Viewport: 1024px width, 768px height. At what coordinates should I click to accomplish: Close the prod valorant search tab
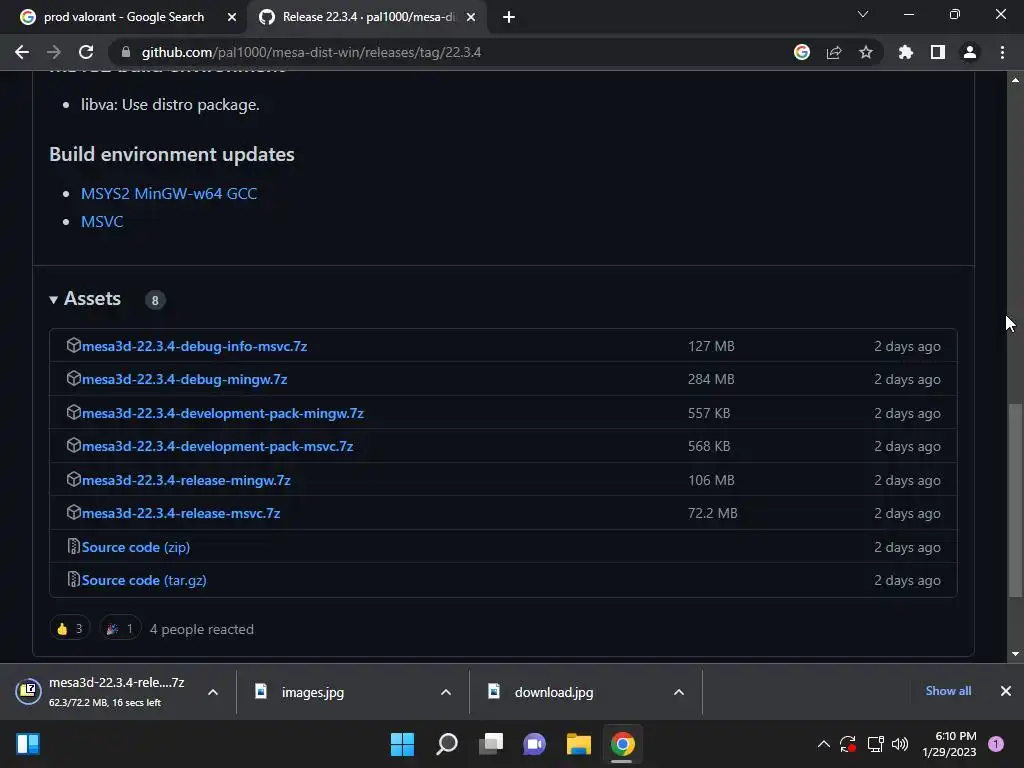click(x=232, y=18)
